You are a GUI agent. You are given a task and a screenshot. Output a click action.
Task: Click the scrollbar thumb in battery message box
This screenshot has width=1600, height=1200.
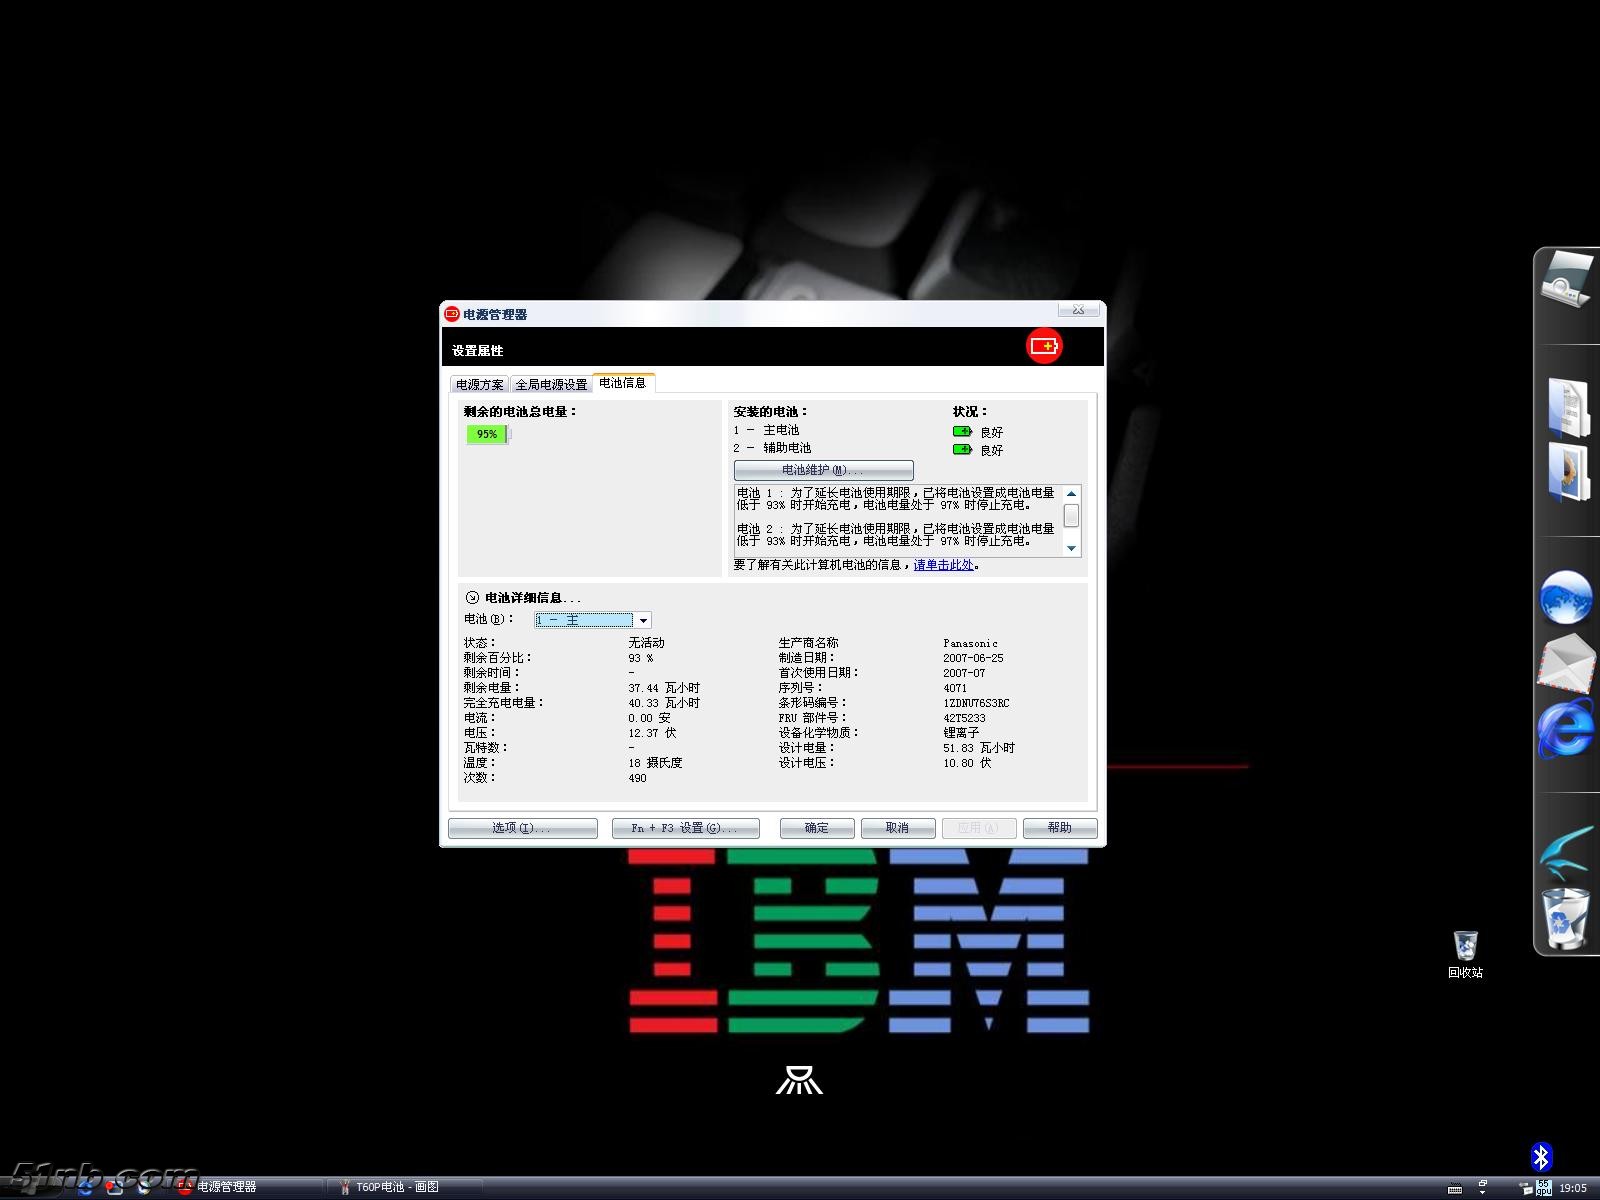[x=1071, y=515]
